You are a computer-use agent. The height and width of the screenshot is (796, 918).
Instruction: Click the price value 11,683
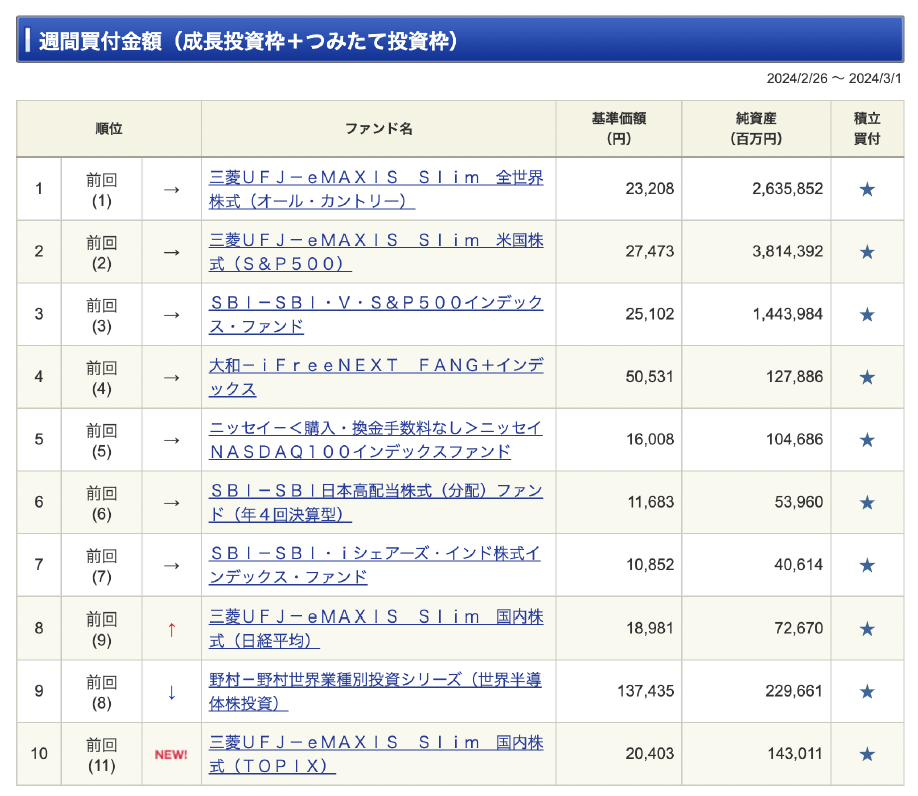click(x=650, y=502)
